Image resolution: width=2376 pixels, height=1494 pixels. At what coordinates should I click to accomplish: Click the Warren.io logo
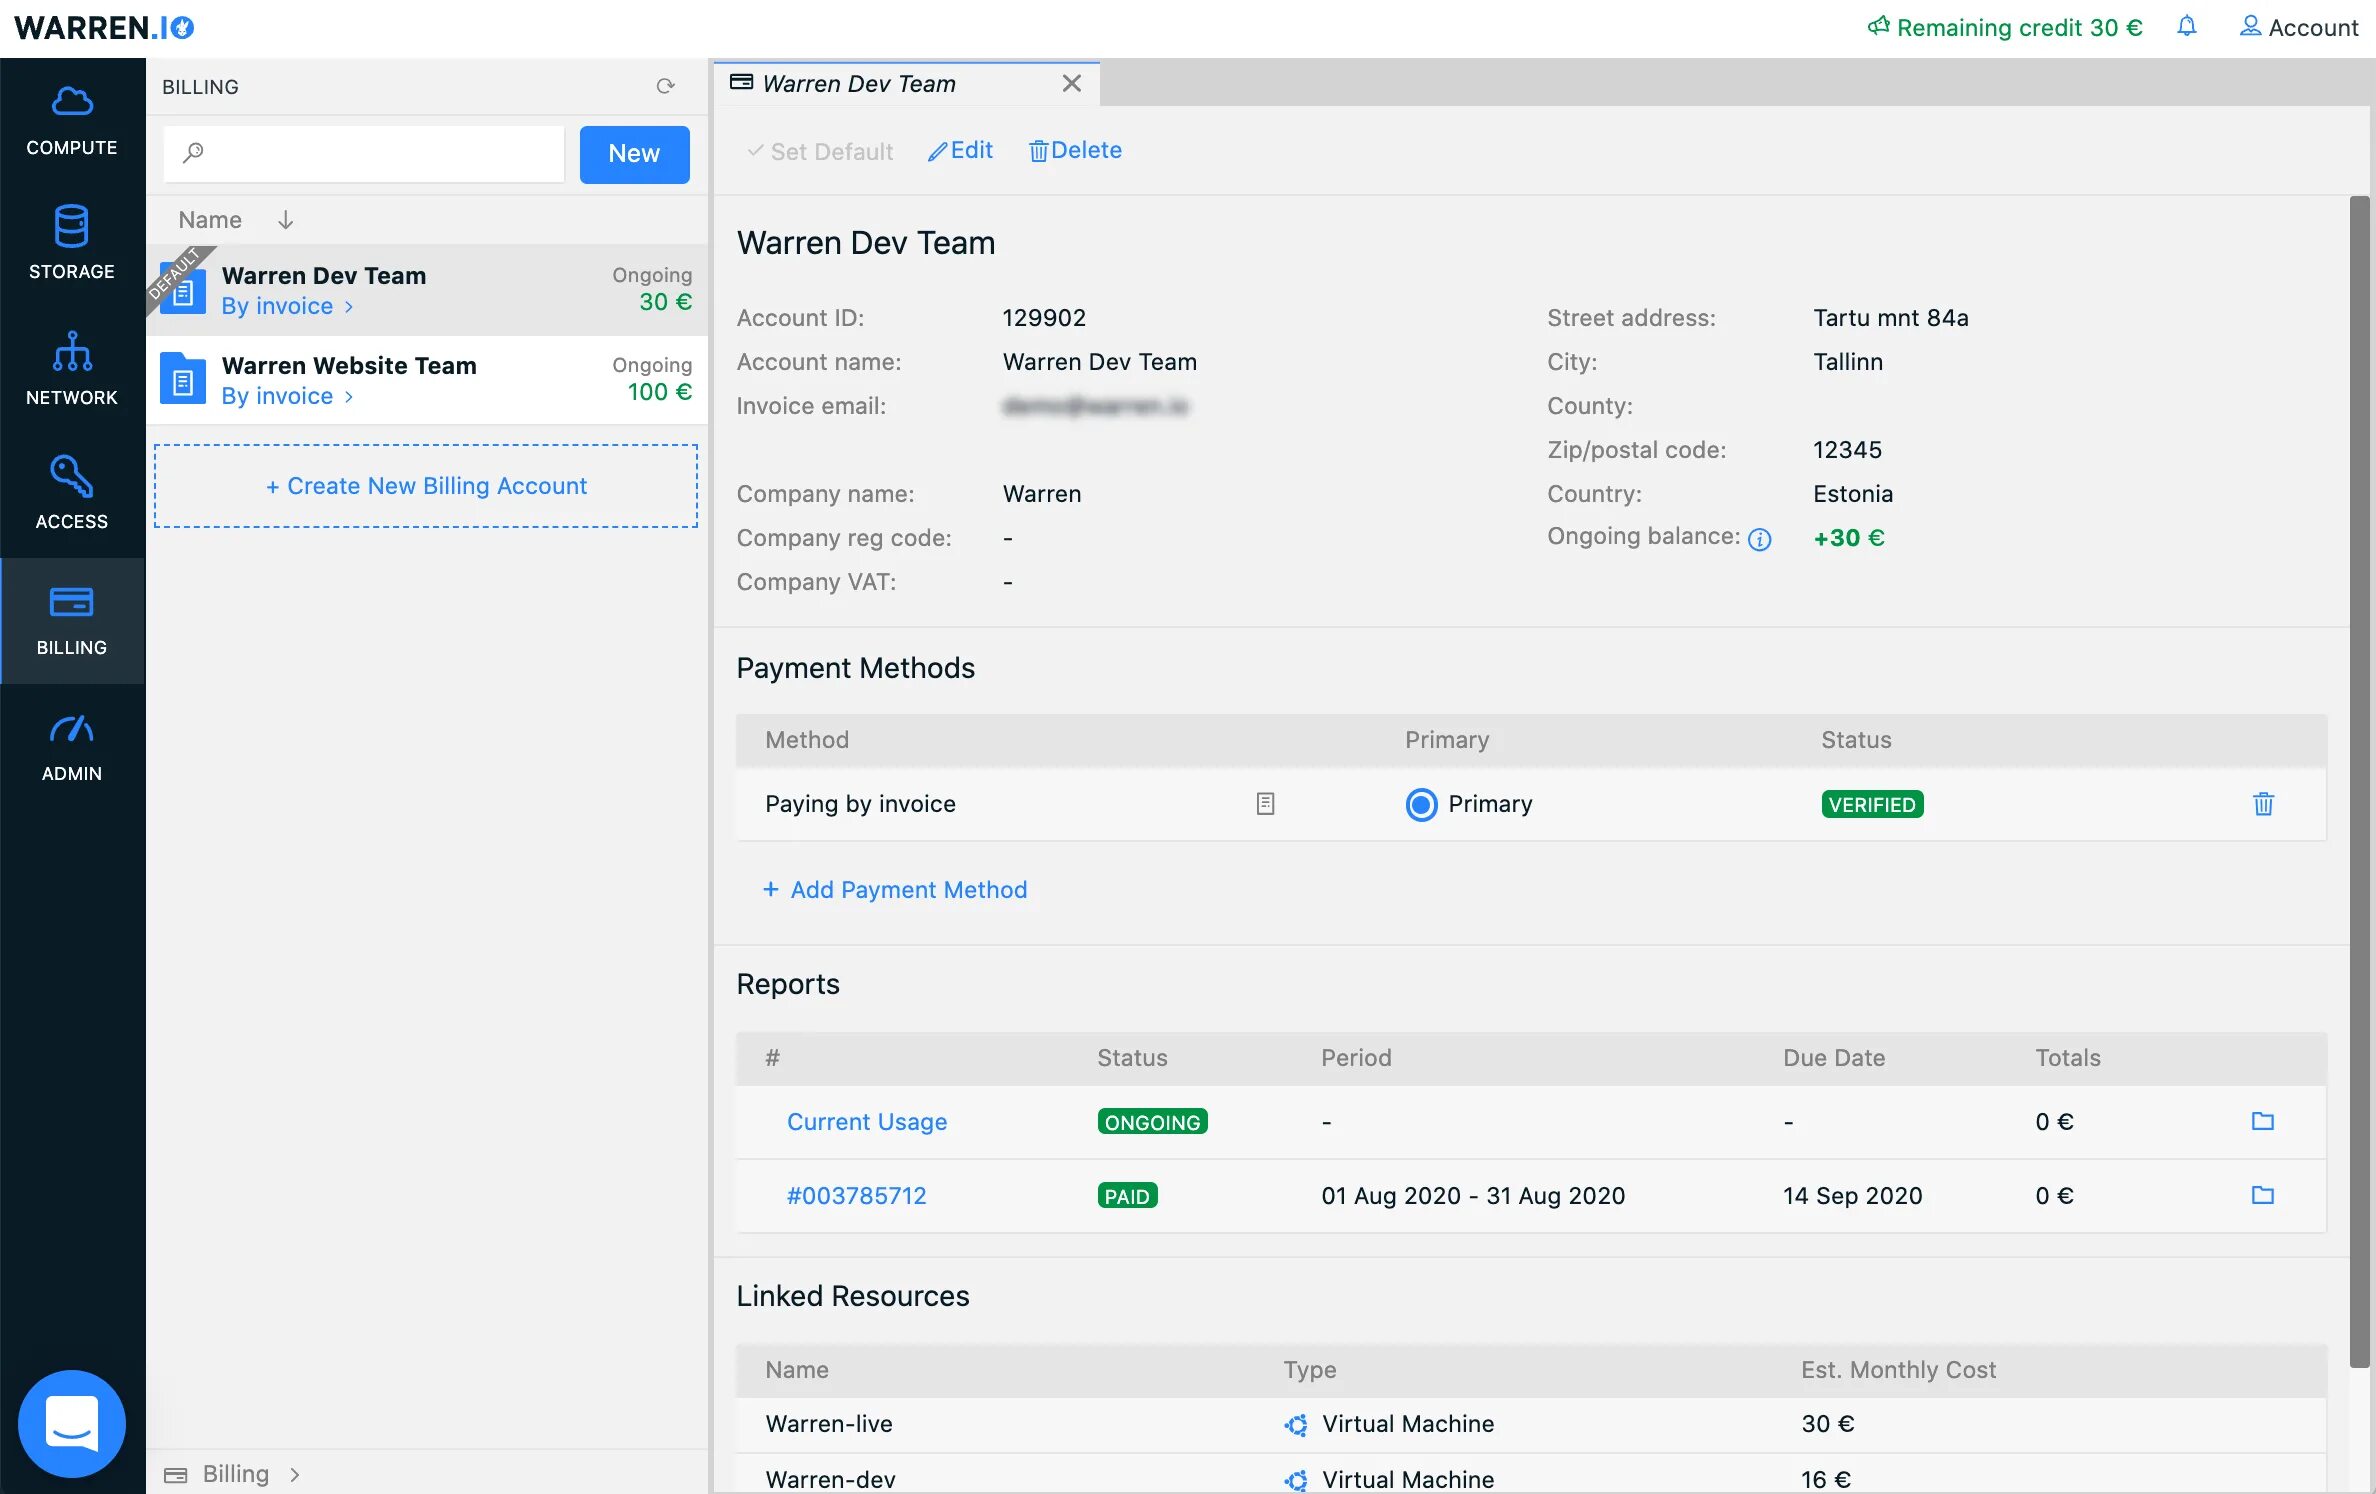pos(105,28)
